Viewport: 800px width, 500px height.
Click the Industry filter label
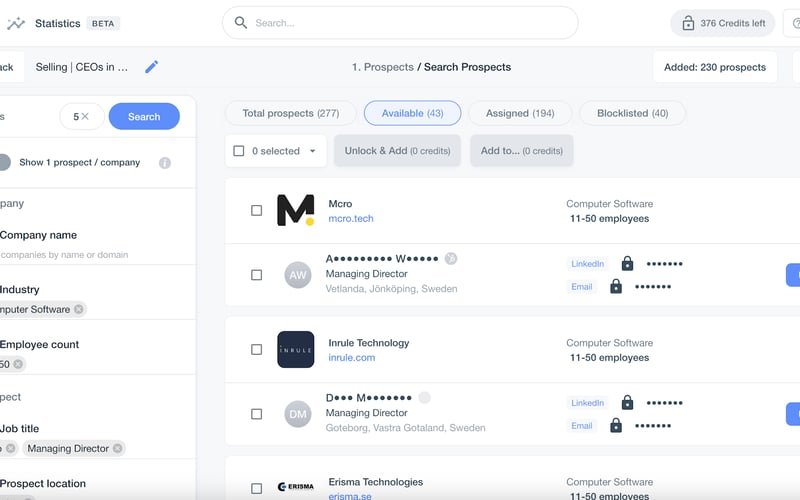[x=19, y=289]
